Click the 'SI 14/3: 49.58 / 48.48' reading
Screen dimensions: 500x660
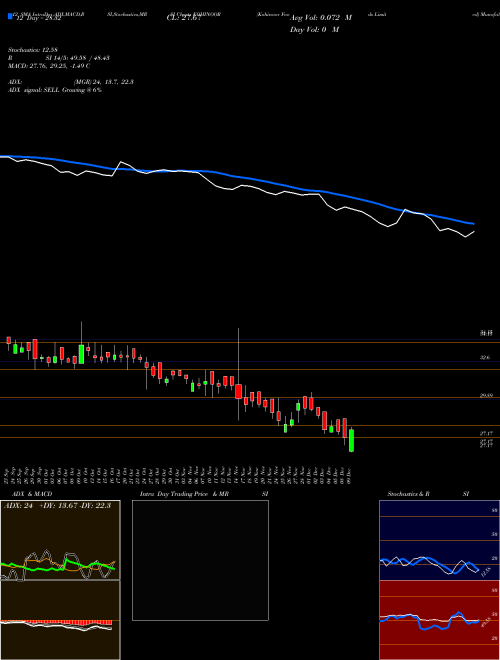78,58
